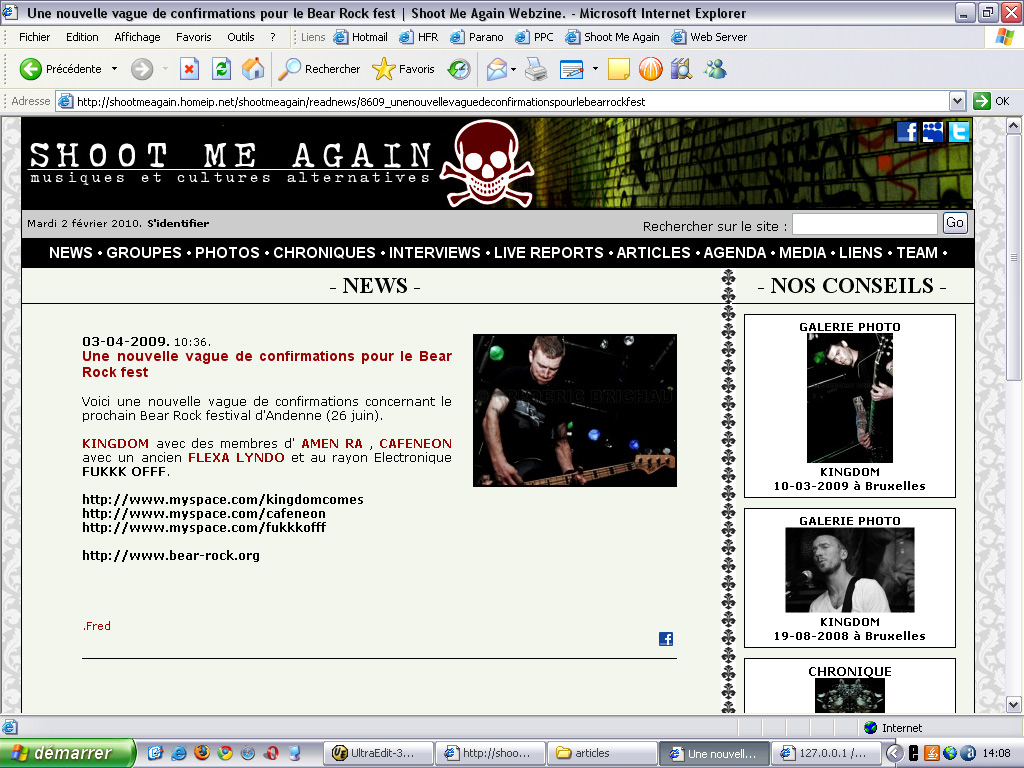Open KINGDOM 10-03-2009 gallery thumbnail
Screen dimensions: 1024x768
point(850,397)
